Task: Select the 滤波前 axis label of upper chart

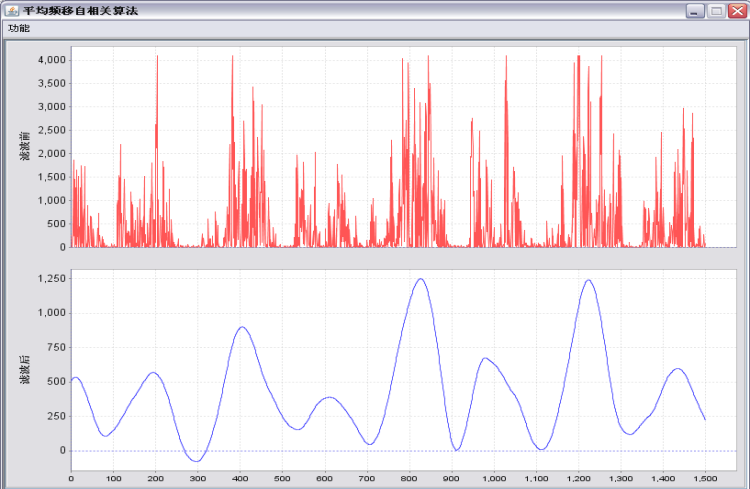Action: [23, 147]
